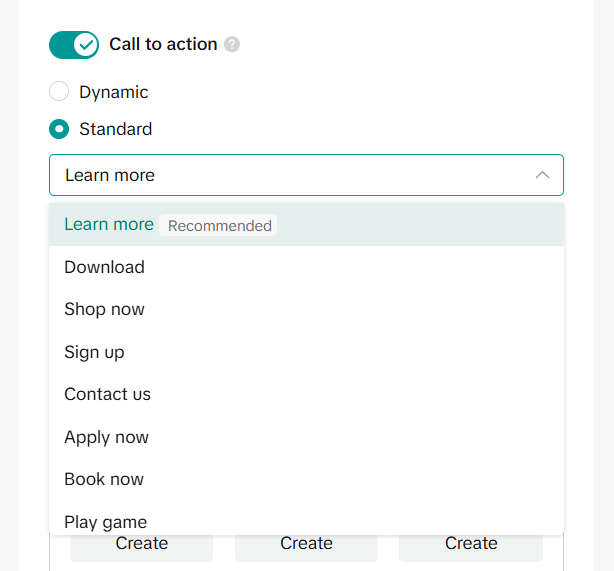Toggle the Call to action switch off

pyautogui.click(x=74, y=44)
